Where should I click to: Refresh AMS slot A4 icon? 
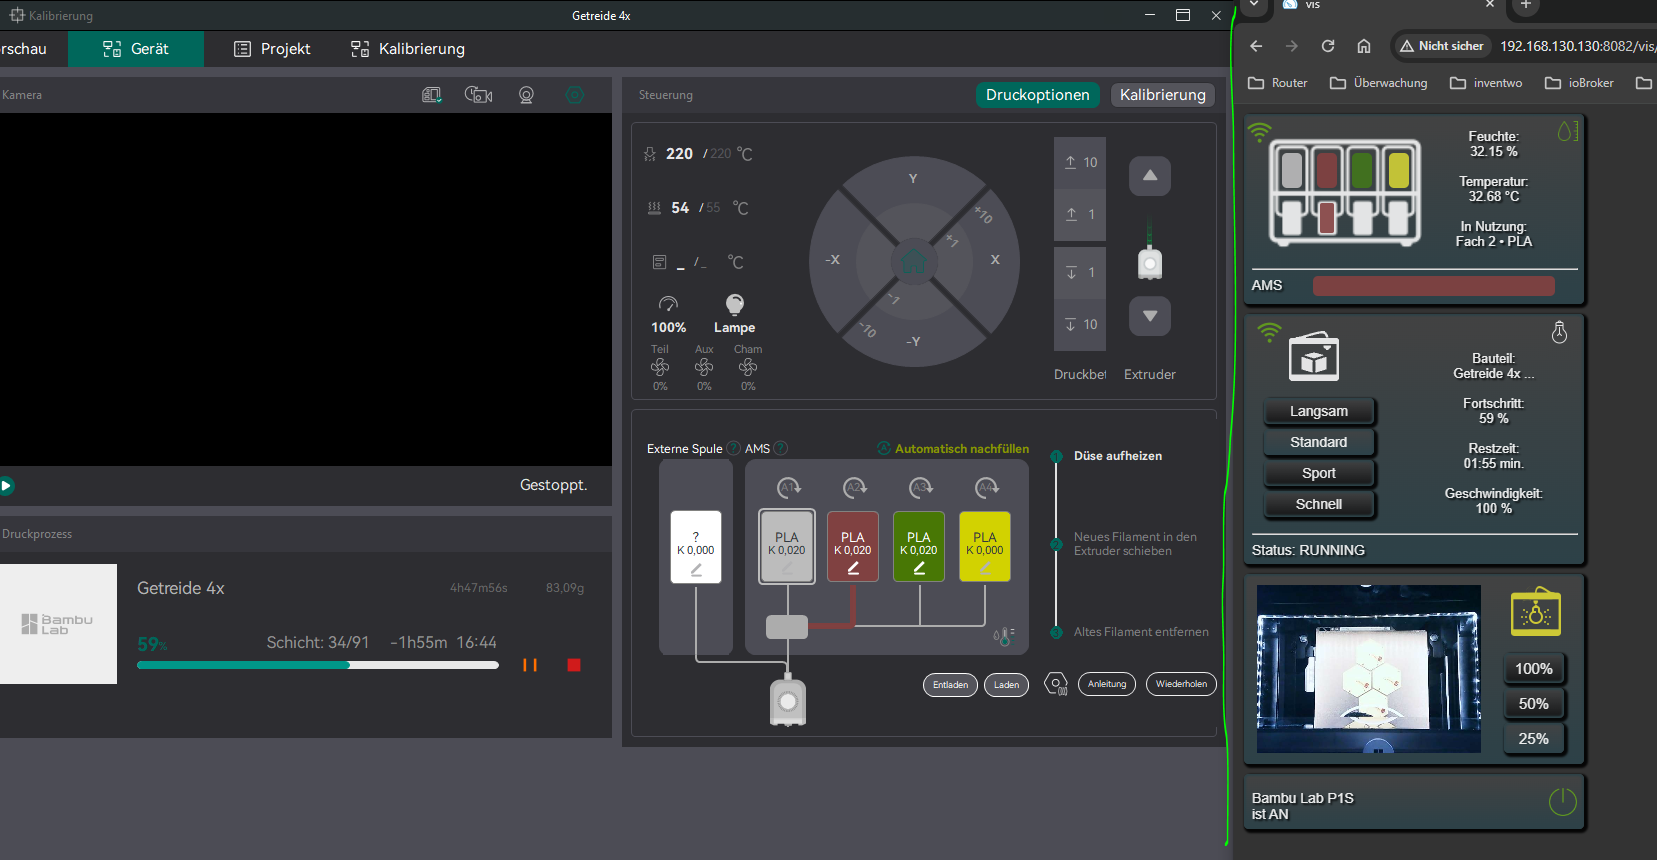pyautogui.click(x=987, y=487)
